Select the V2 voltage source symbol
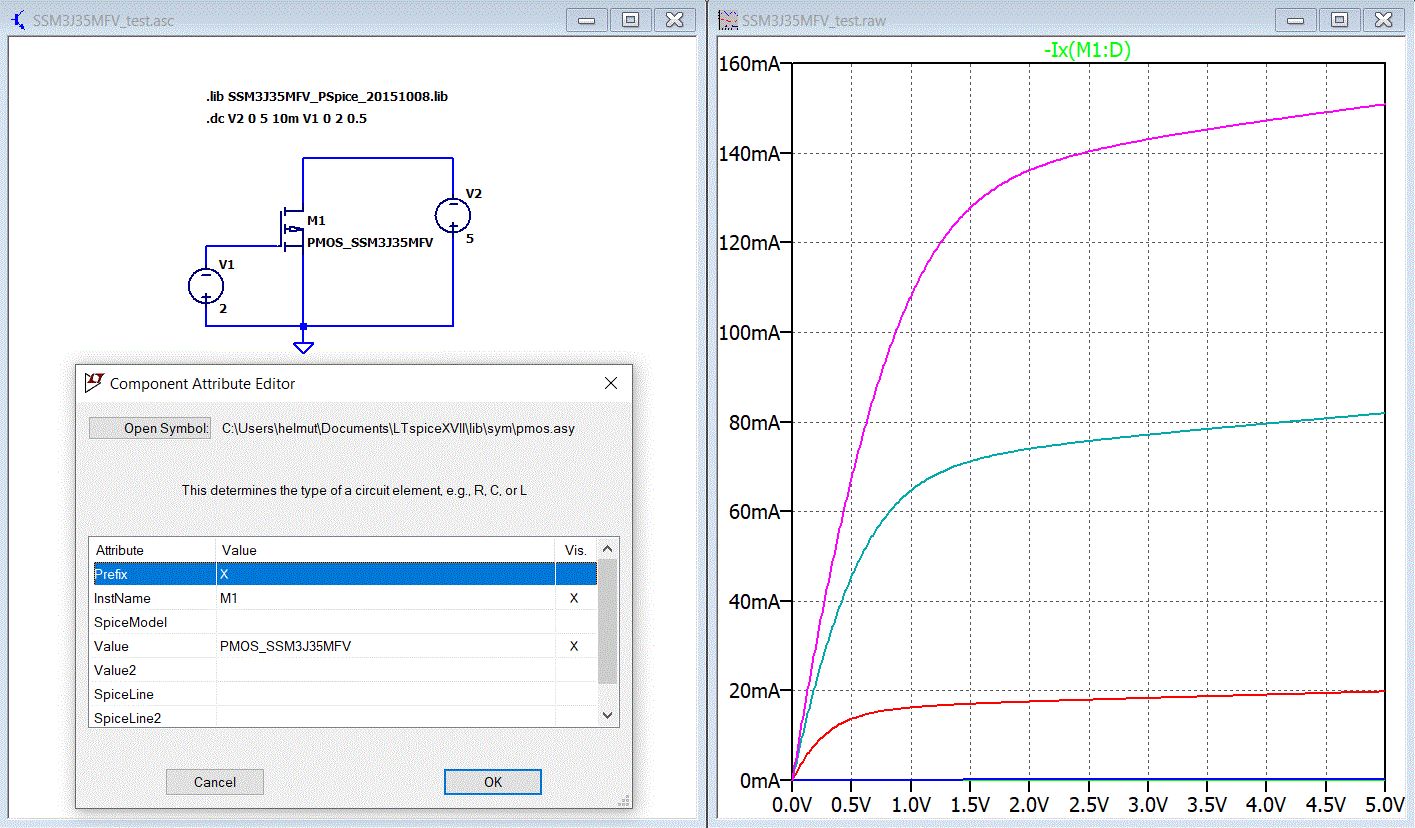This screenshot has height=828, width=1415. point(453,215)
